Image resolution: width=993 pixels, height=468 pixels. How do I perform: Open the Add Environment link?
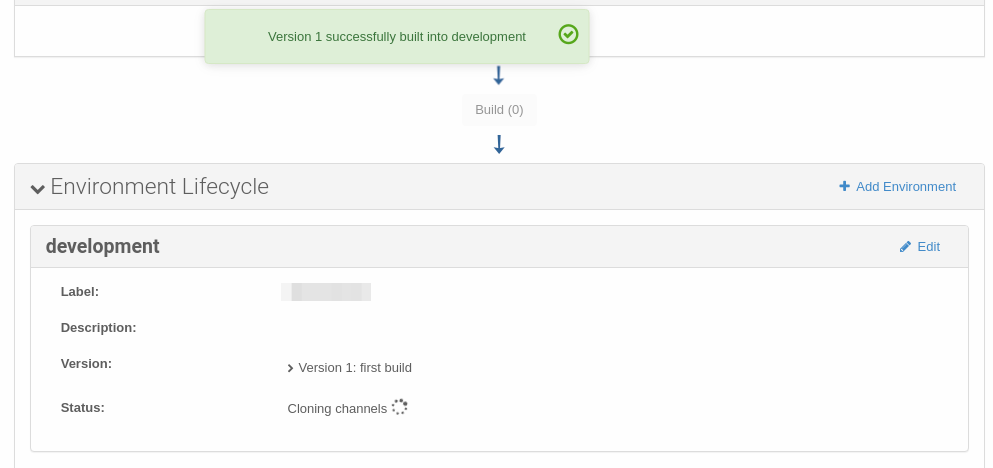tap(897, 186)
